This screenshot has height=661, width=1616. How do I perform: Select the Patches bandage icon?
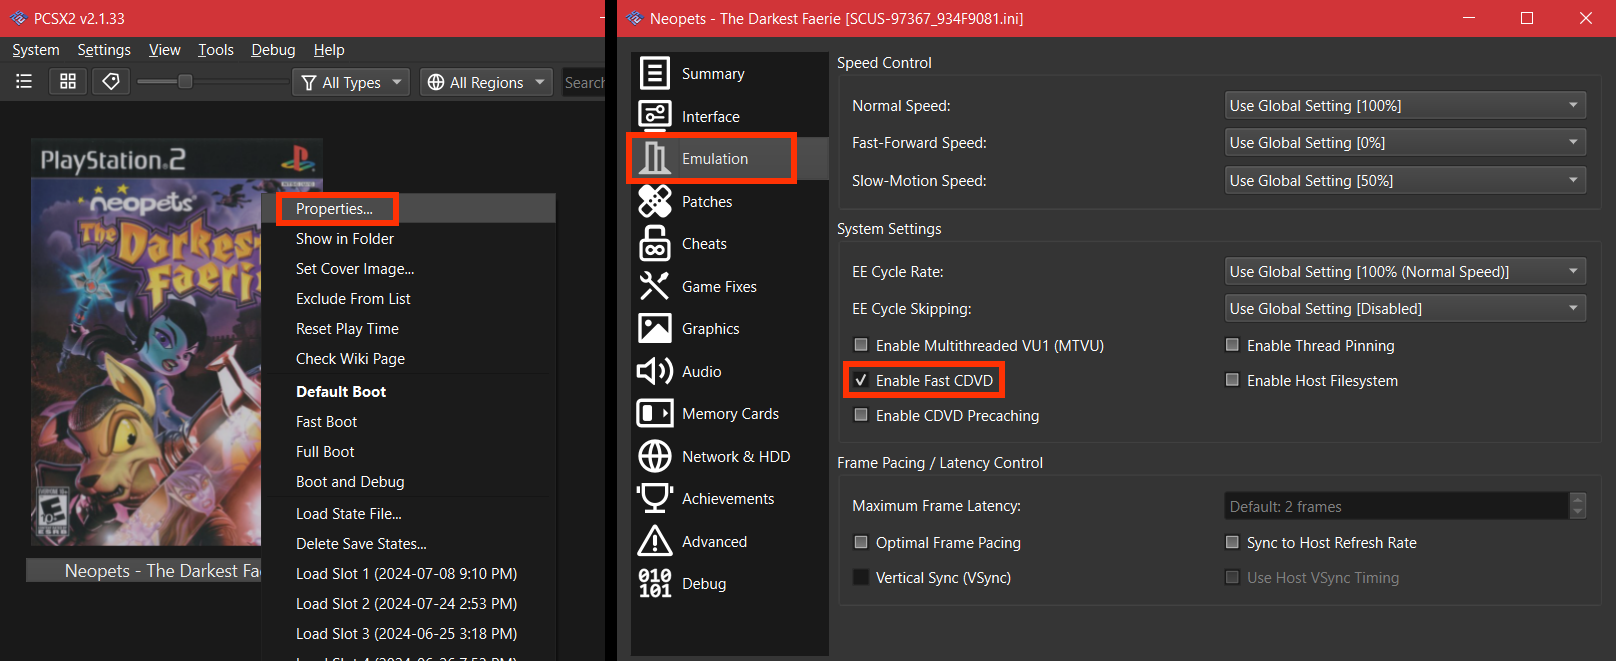tap(655, 201)
